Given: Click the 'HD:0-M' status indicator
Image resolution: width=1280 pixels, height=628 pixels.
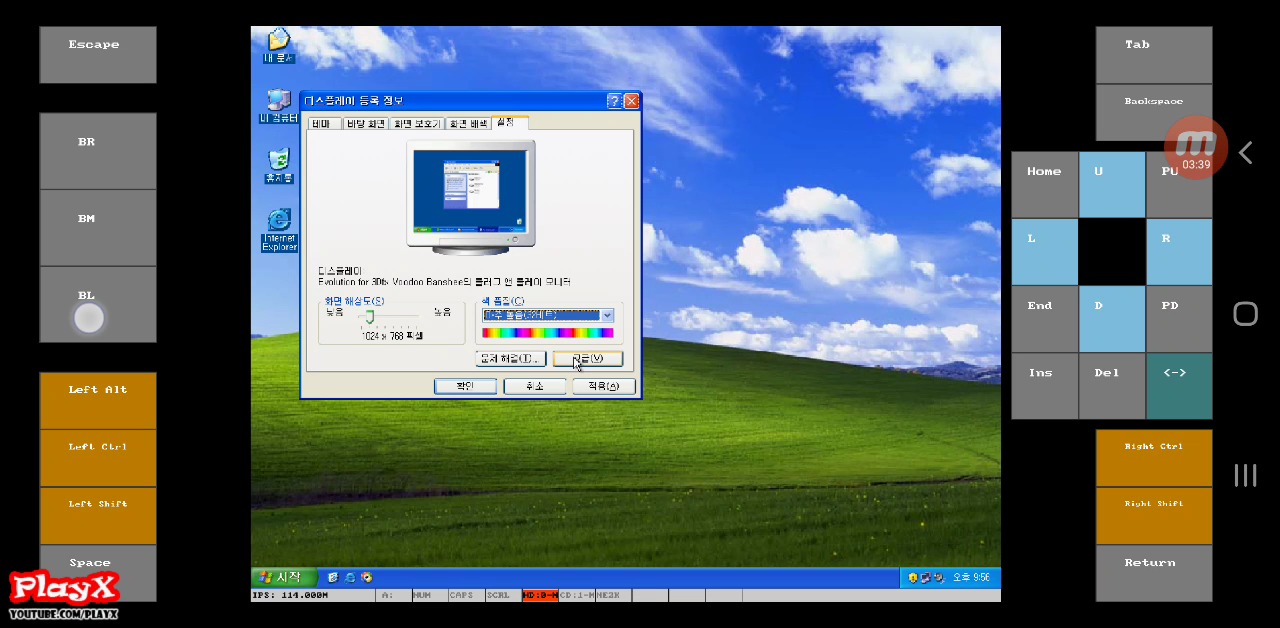Looking at the screenshot, I should click(540, 595).
